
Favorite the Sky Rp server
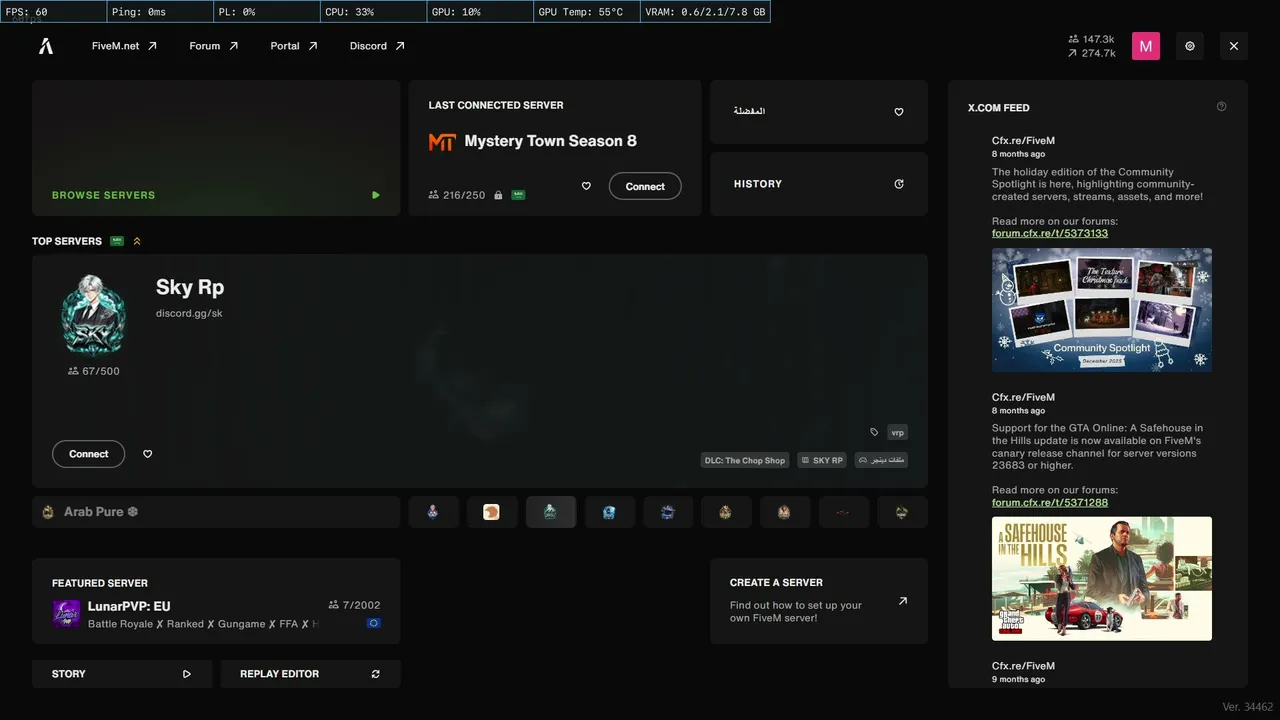[x=148, y=454]
